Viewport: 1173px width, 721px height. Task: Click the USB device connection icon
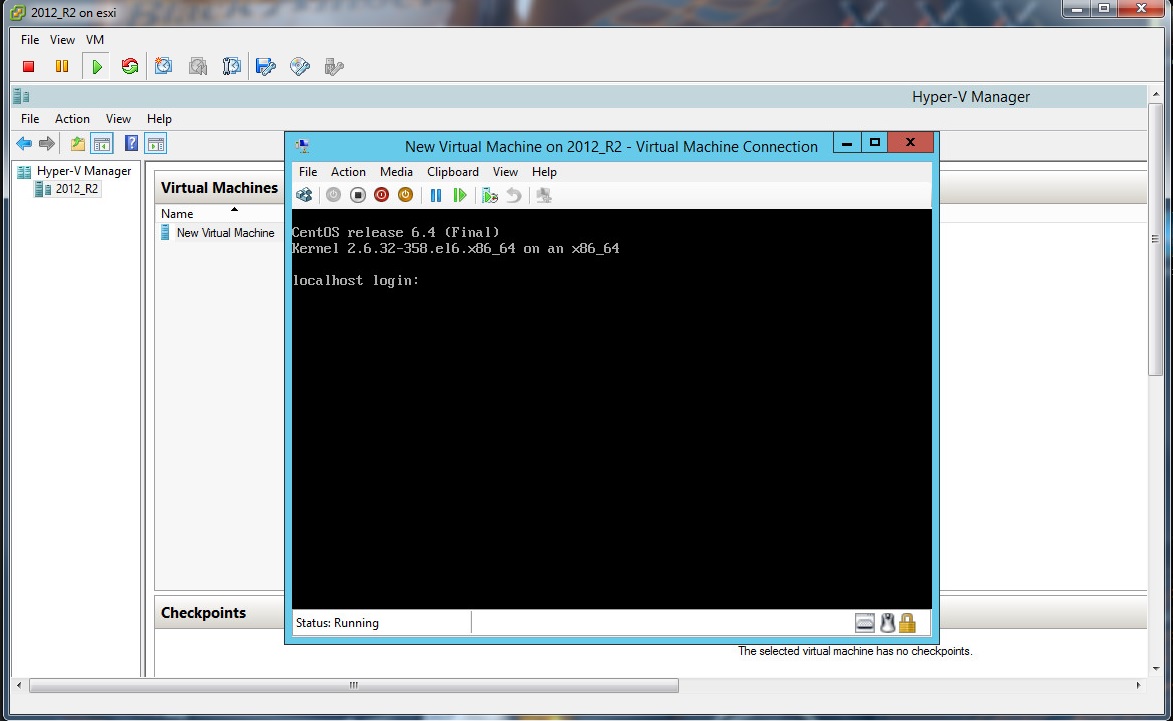click(334, 67)
